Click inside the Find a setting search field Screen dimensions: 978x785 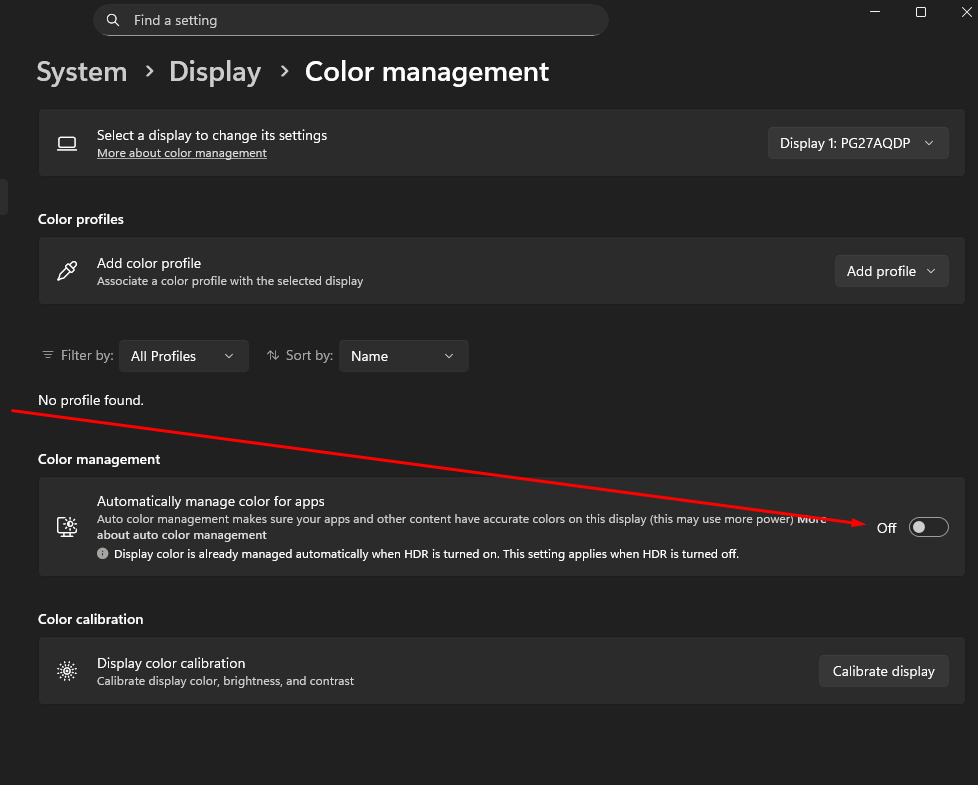coord(350,20)
